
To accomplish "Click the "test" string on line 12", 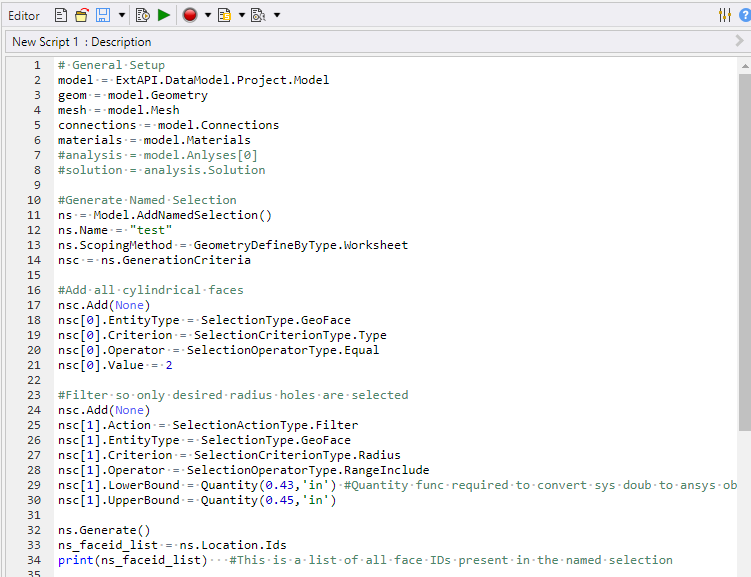I will click(150, 230).
